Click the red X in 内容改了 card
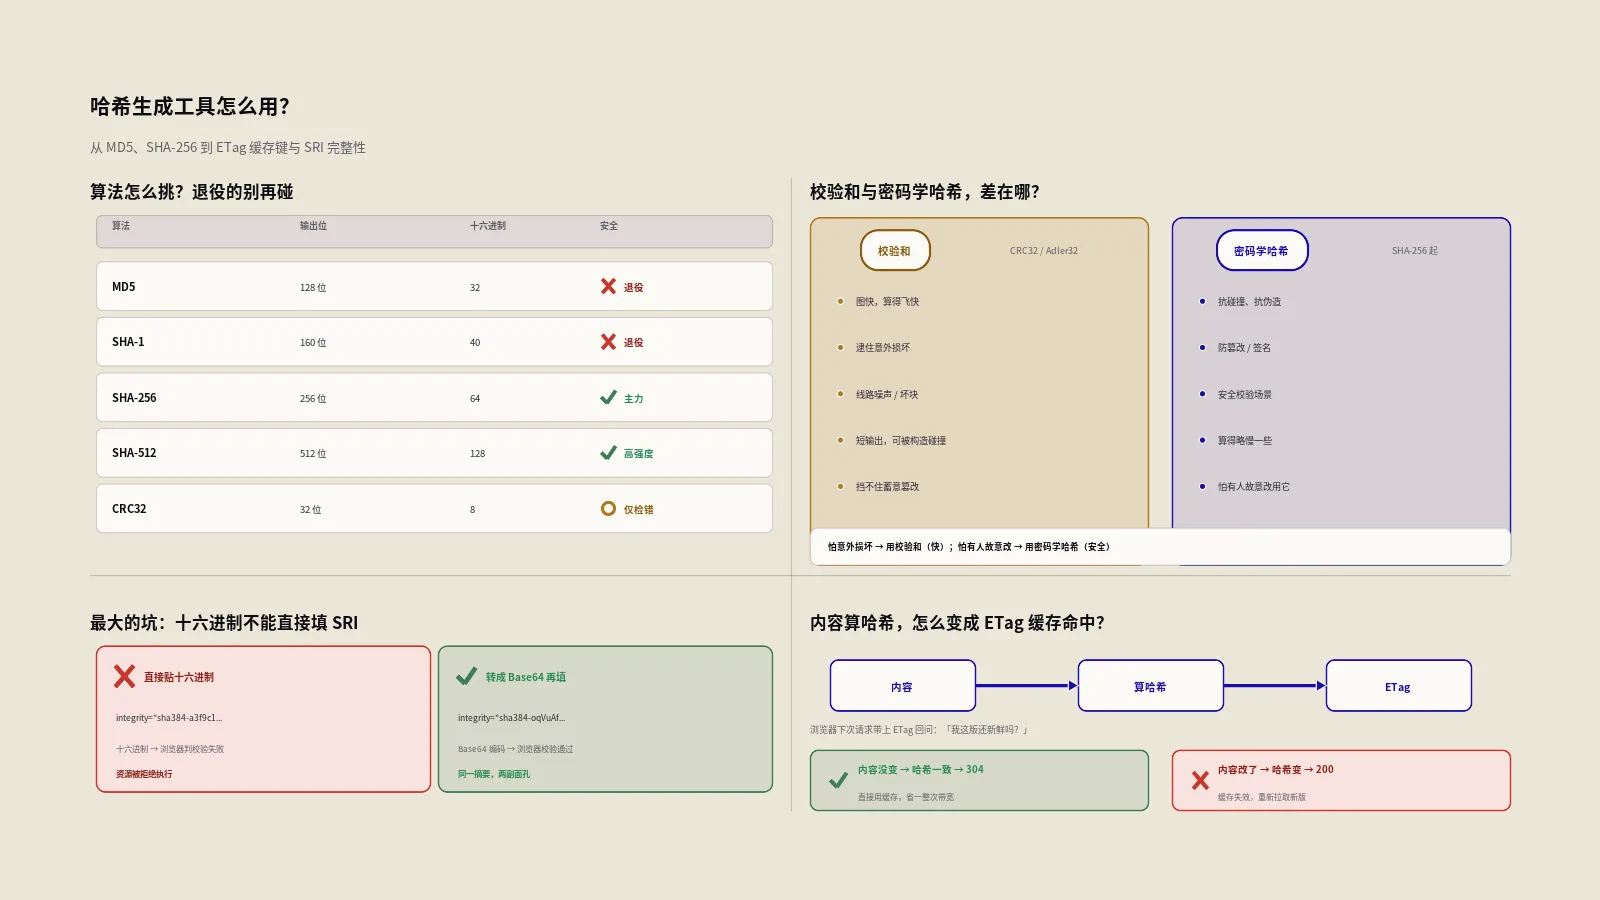Viewport: 1600px width, 900px height. point(1200,781)
